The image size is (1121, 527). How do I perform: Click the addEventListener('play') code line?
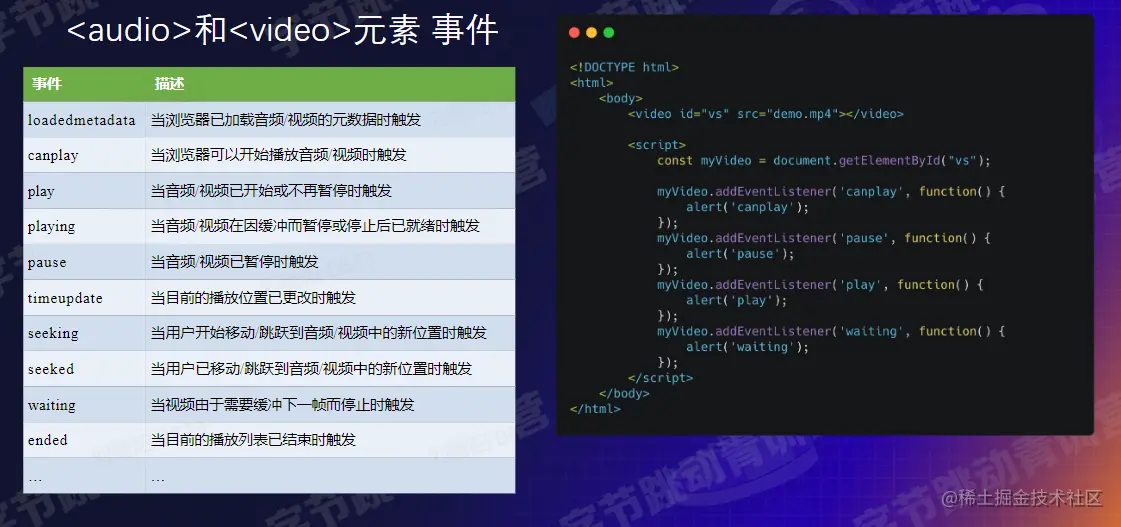click(x=821, y=285)
